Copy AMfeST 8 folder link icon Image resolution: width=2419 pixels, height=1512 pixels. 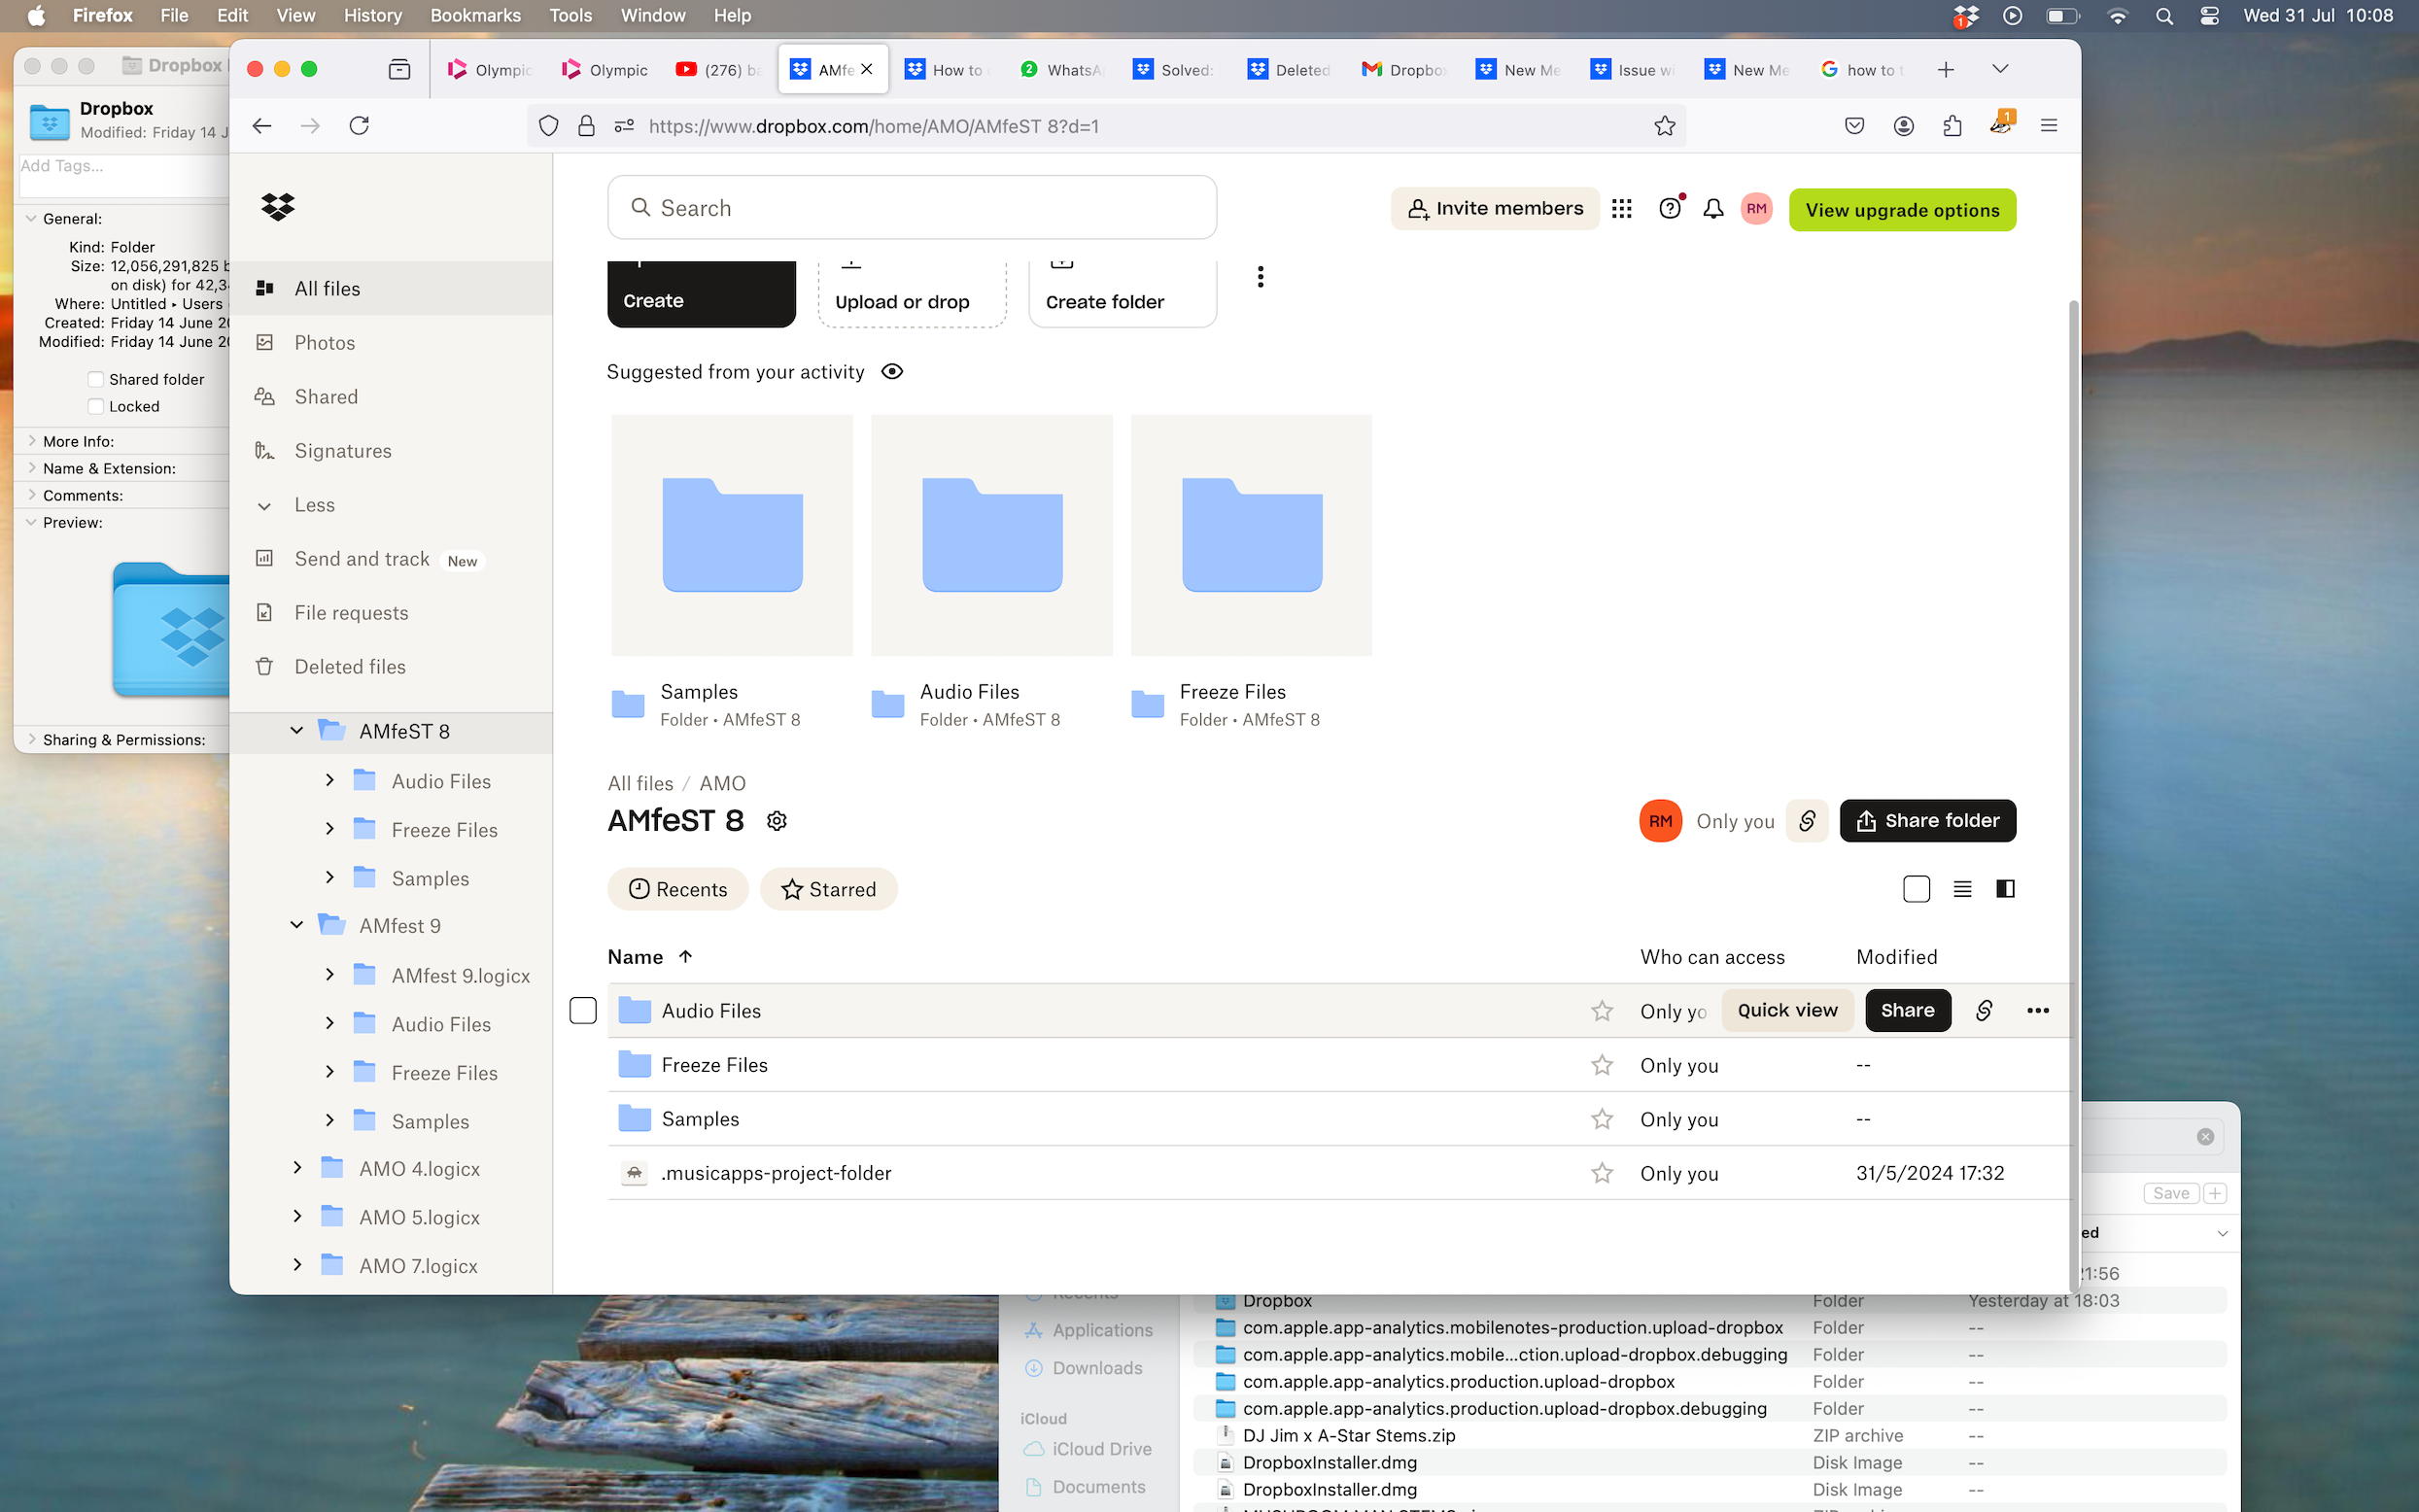point(1807,821)
